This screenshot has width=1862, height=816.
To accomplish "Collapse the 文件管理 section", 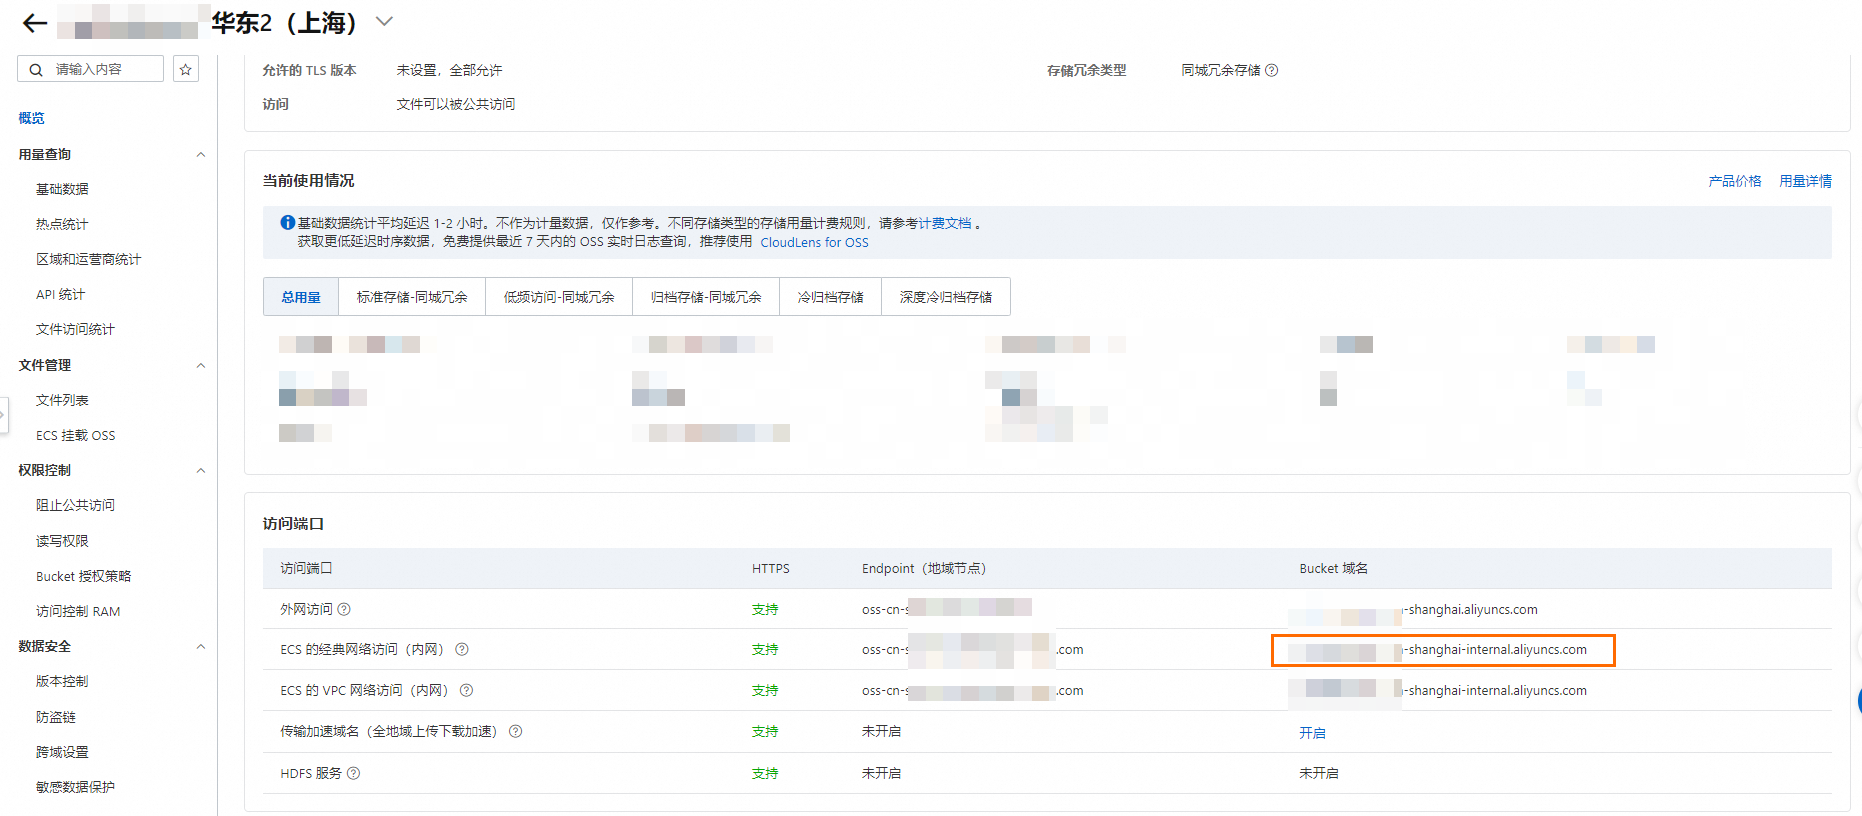I will point(201,365).
